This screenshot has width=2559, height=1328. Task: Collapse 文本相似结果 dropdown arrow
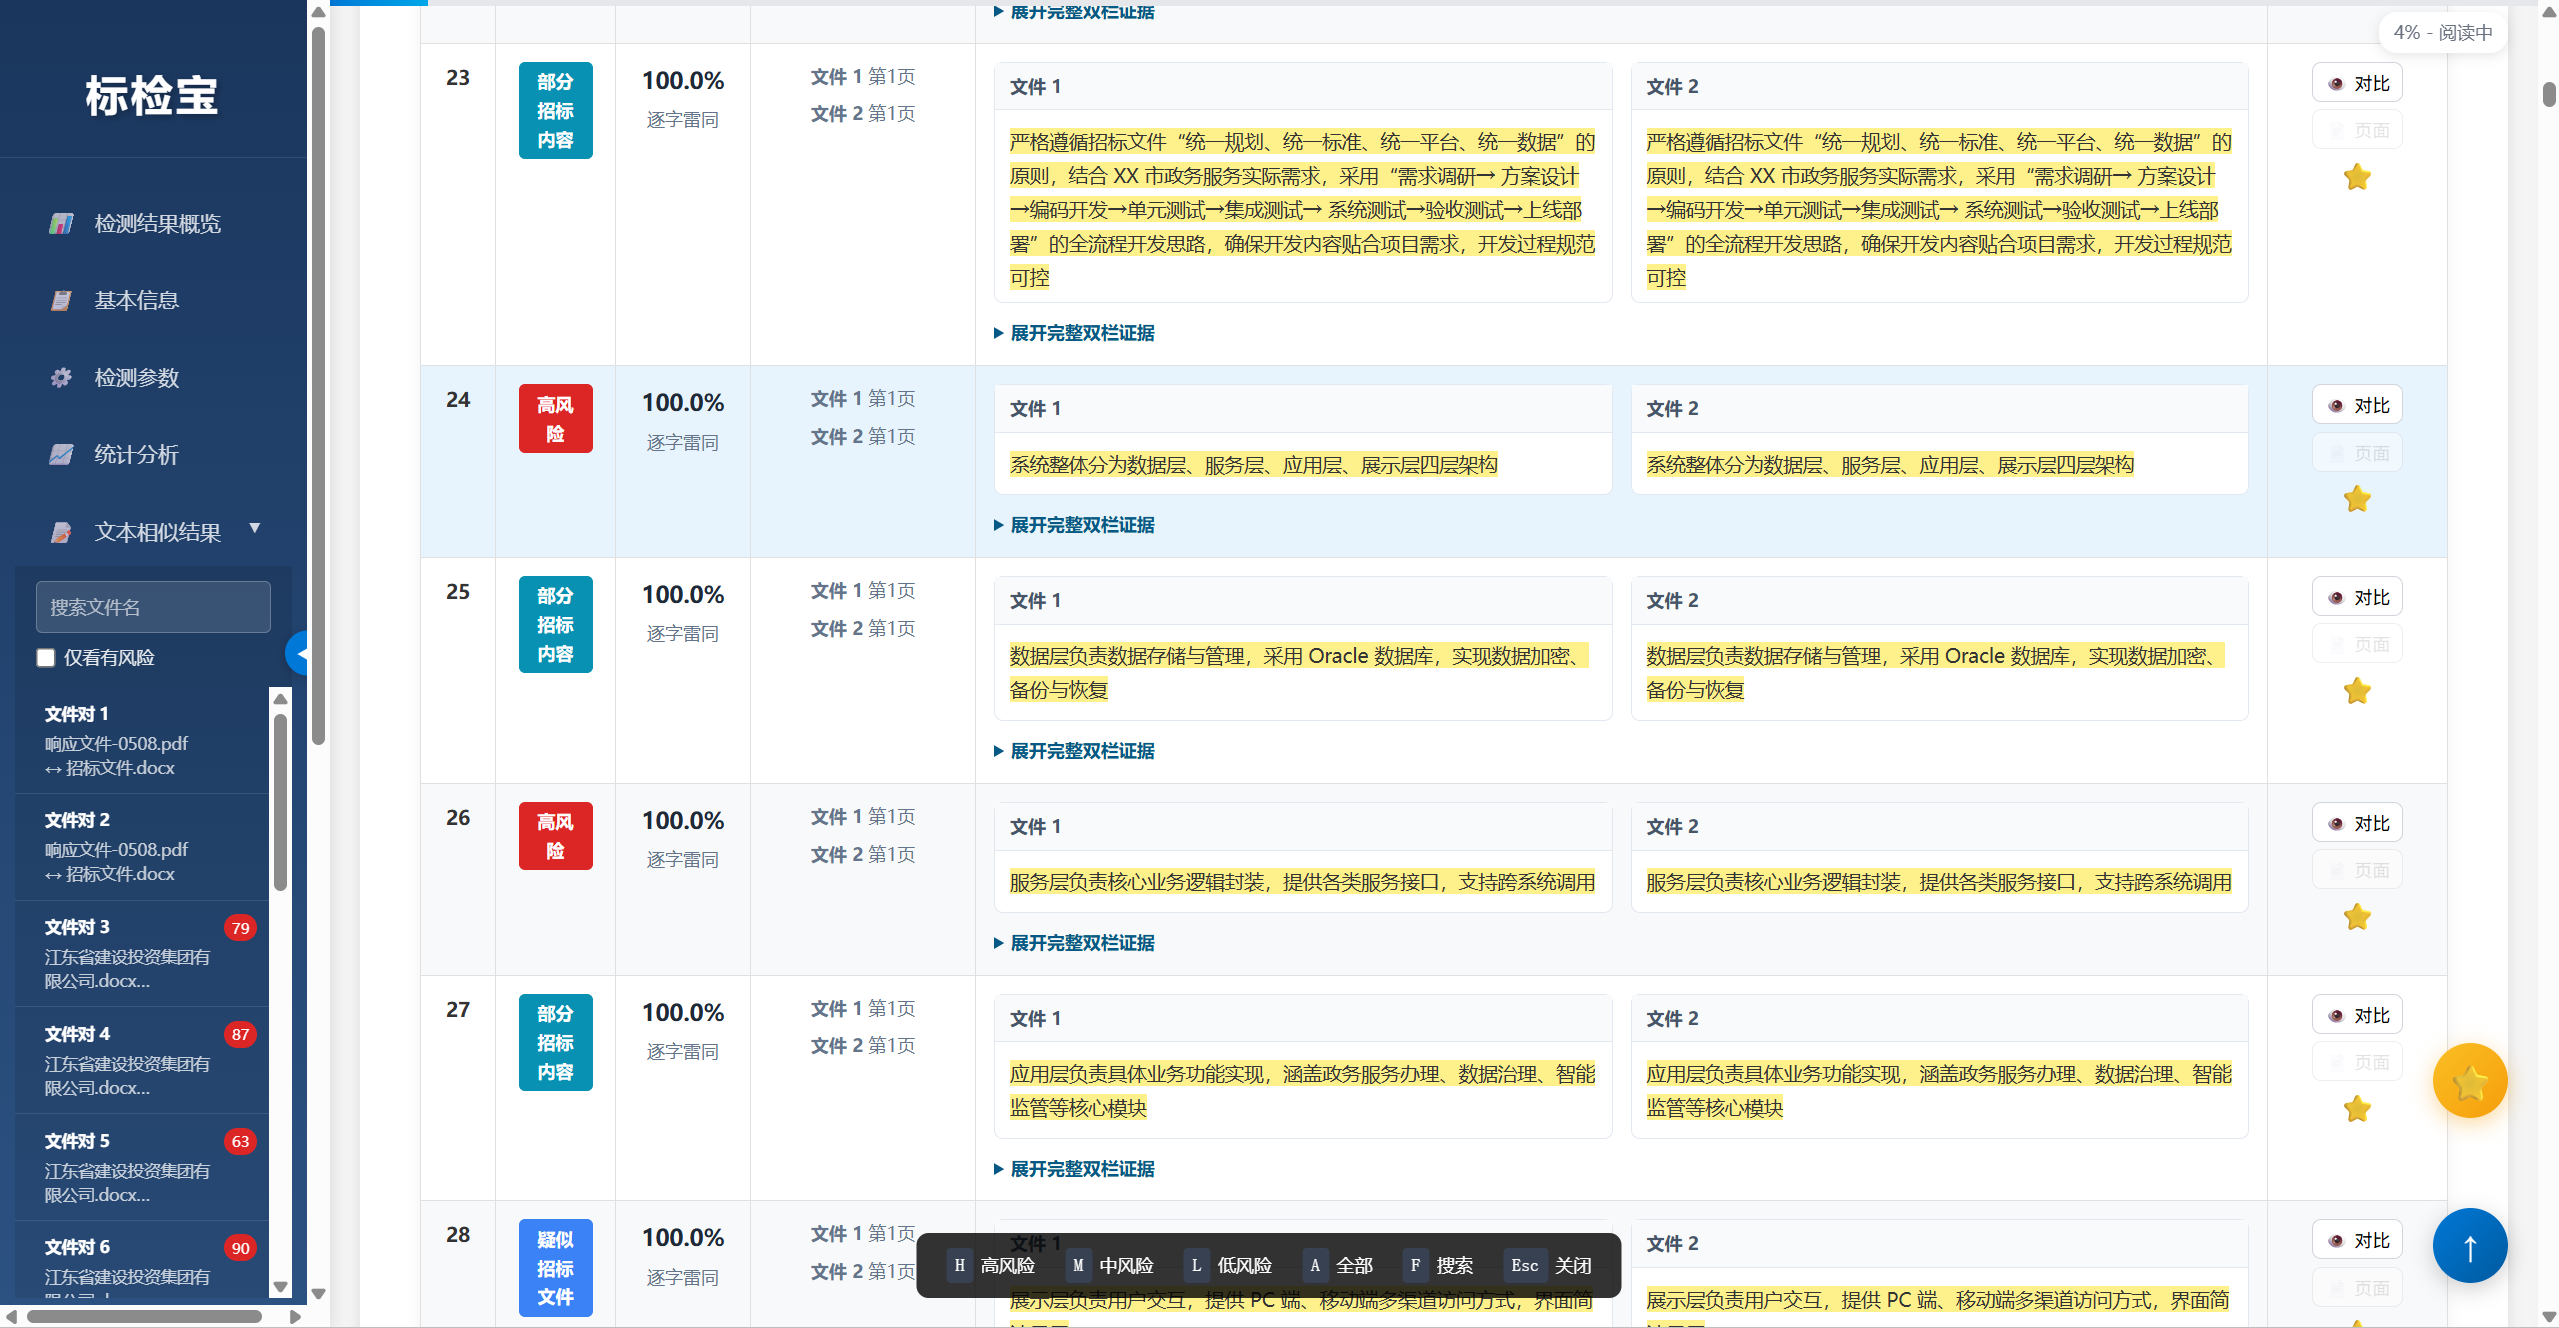pyautogui.click(x=254, y=528)
